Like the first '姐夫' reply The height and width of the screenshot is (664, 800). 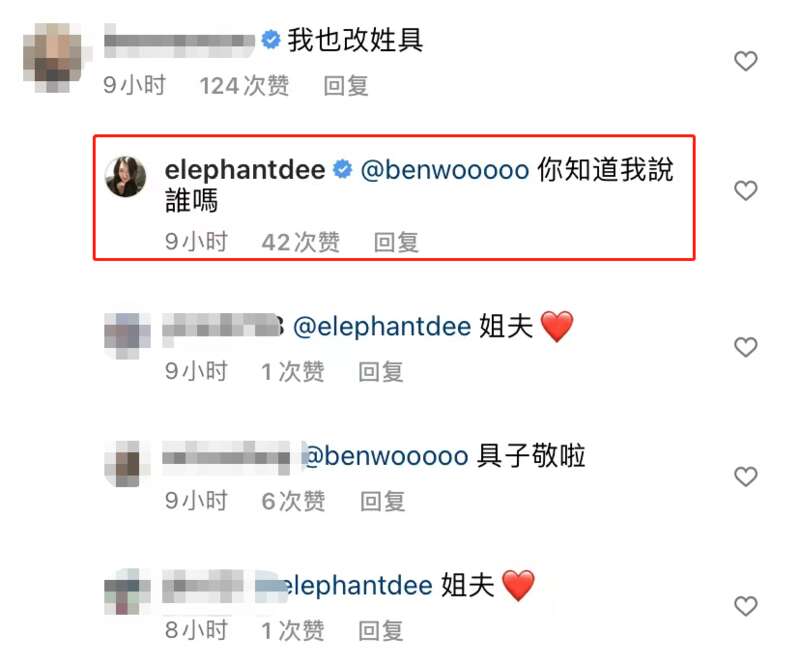[745, 347]
